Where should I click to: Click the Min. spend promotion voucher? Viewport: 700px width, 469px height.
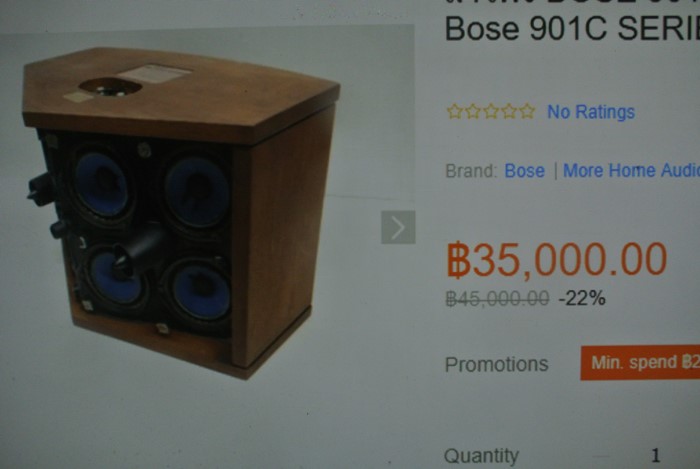tap(640, 363)
